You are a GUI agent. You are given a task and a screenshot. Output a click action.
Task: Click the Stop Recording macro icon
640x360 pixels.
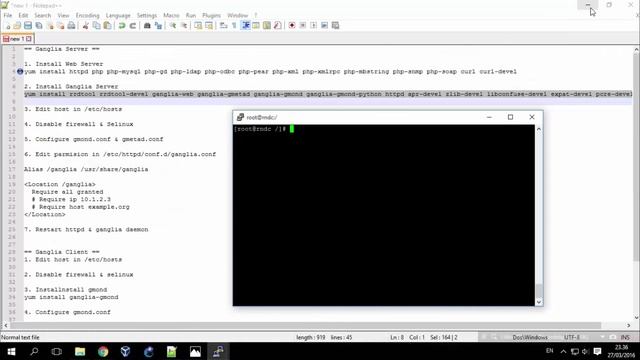click(x=303, y=26)
